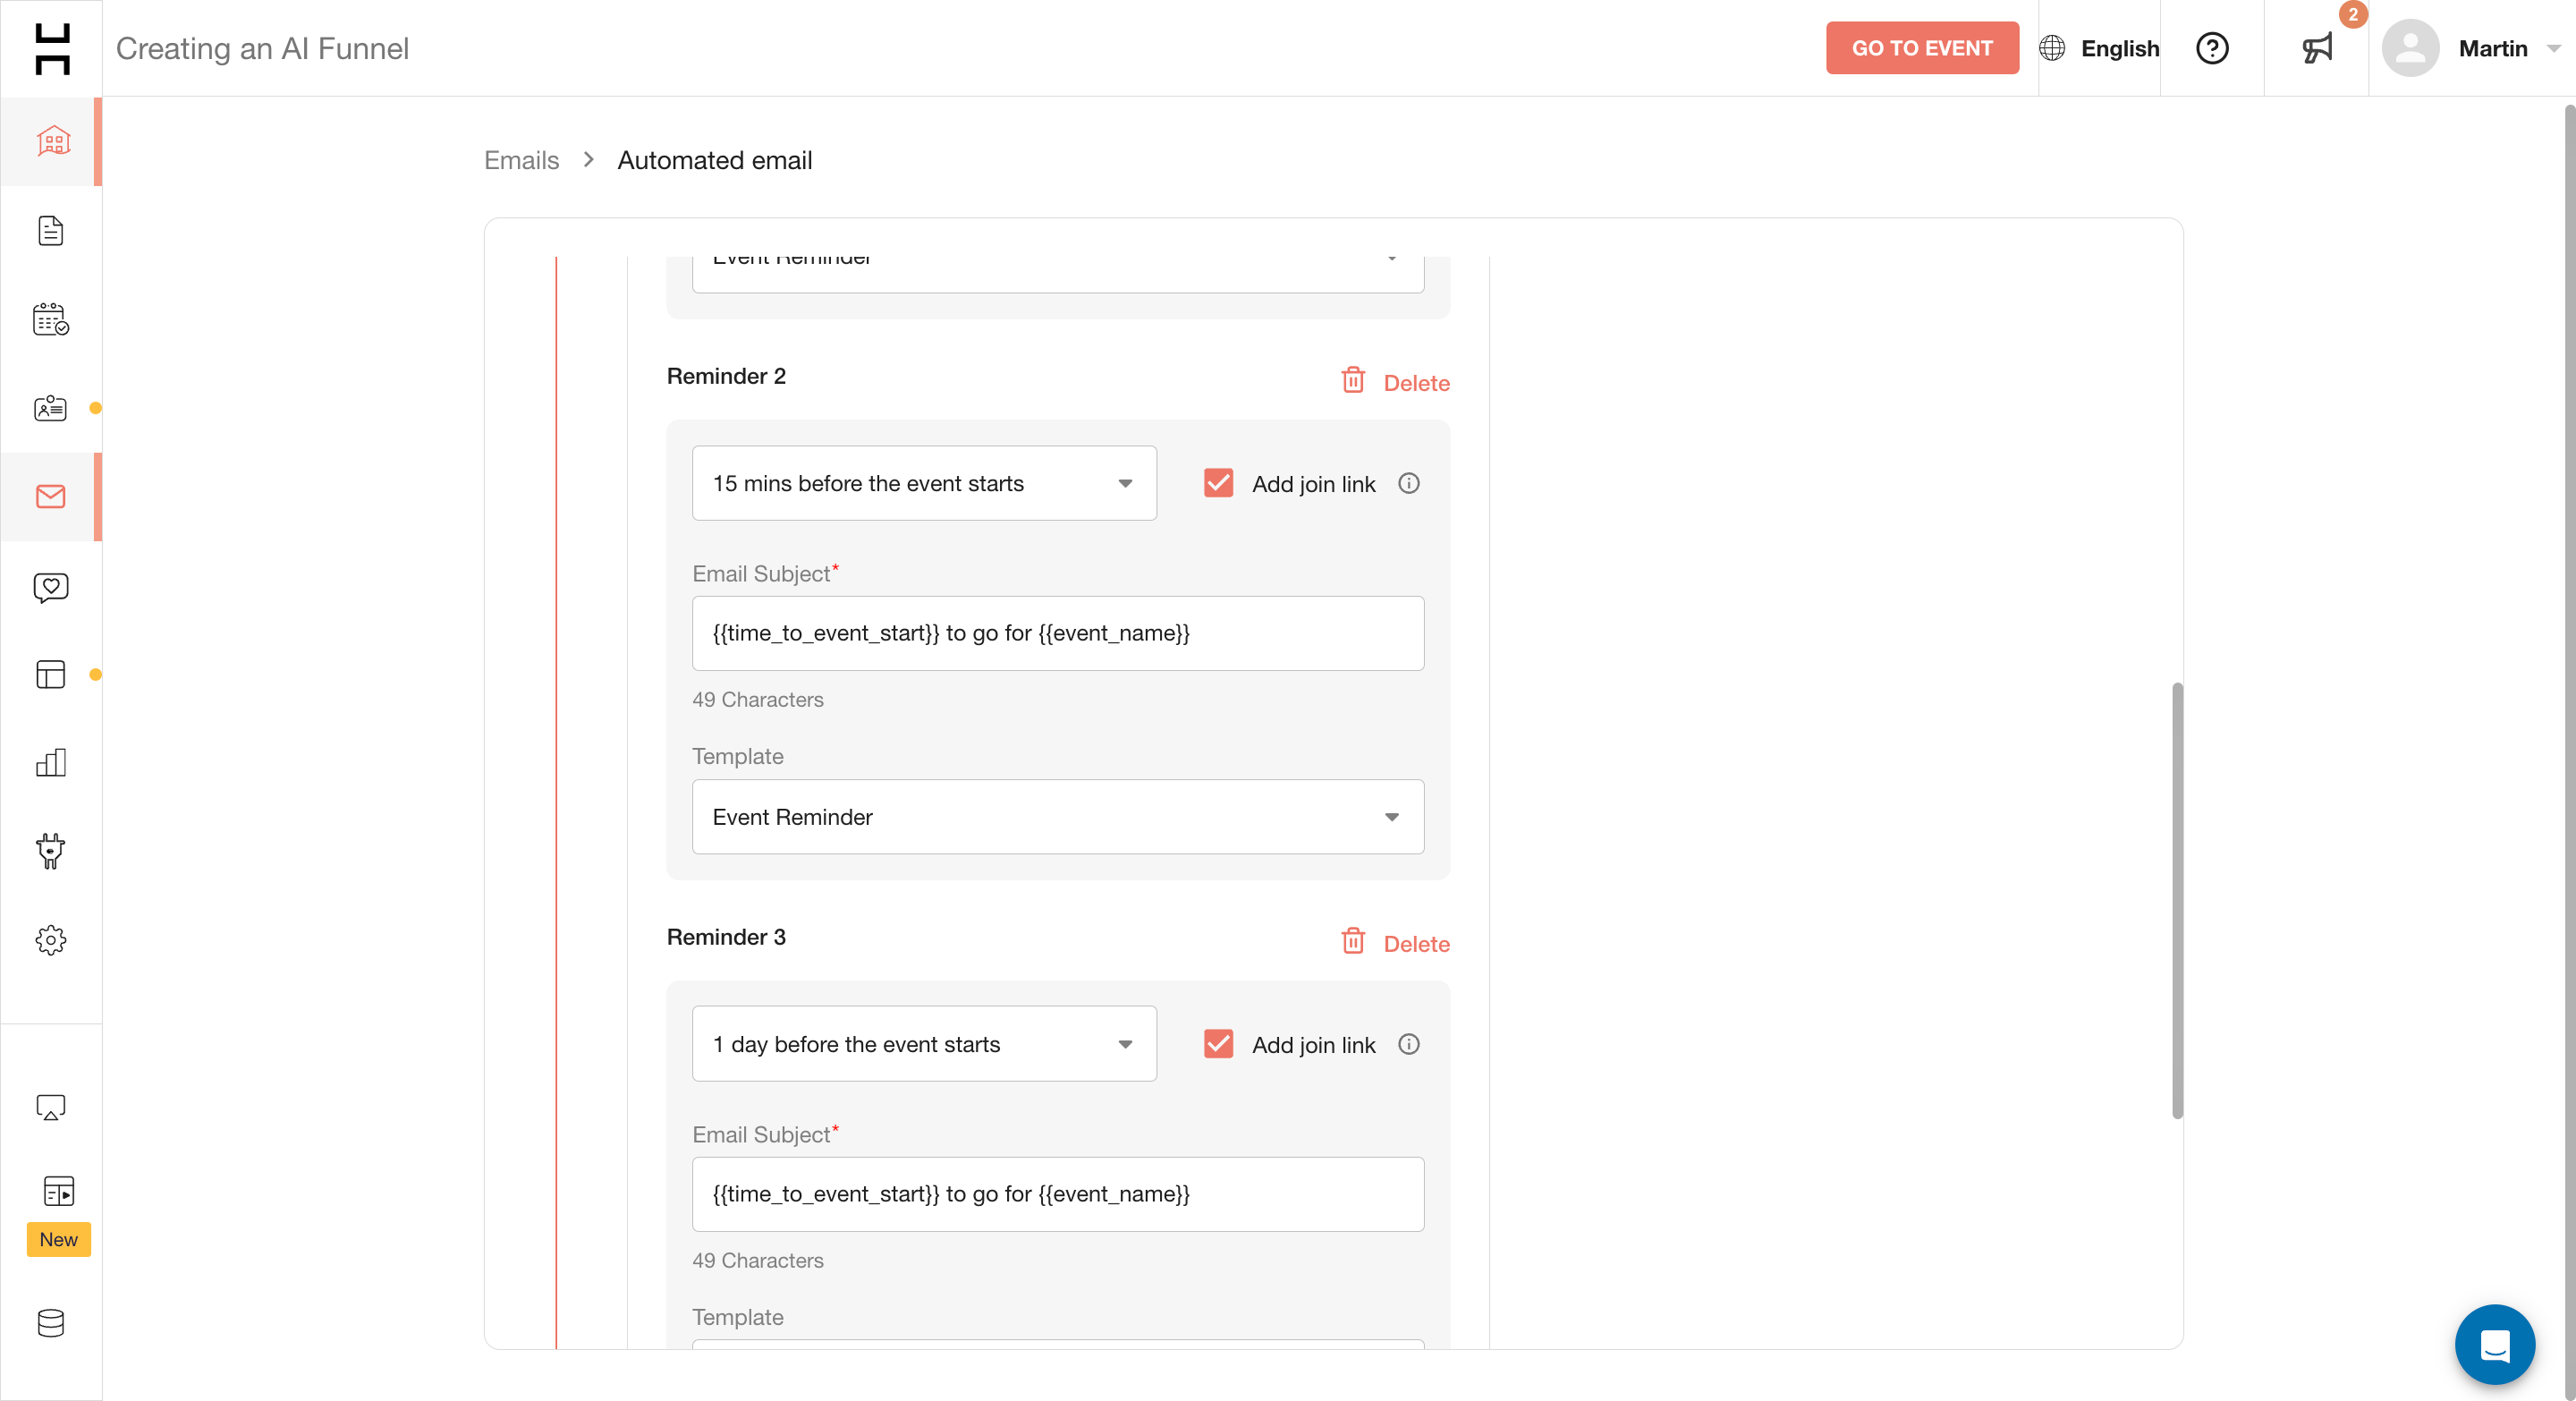The image size is (2576, 1401).
Task: Go back to Emails breadcrumb
Action: 521,160
